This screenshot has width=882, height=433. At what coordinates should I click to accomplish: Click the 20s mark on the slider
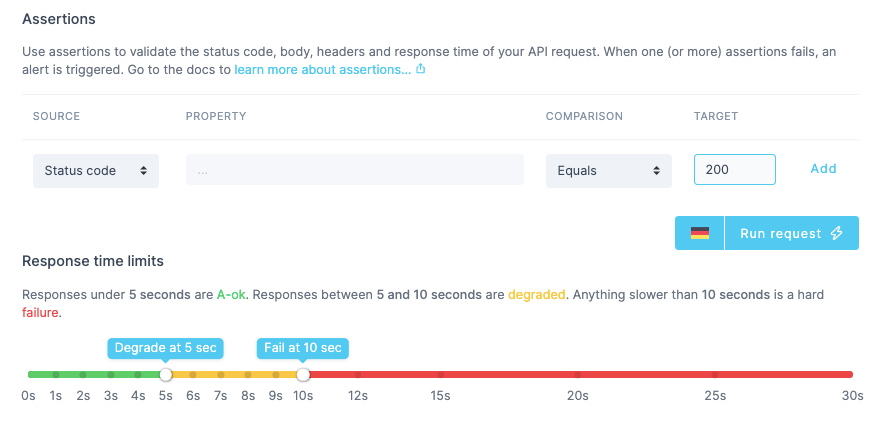[x=577, y=374]
